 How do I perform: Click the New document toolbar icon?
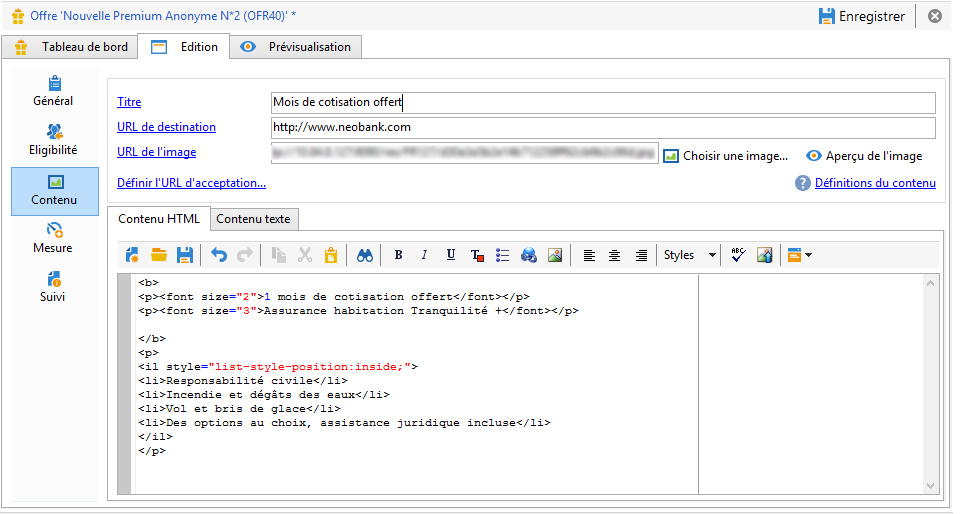[132, 255]
